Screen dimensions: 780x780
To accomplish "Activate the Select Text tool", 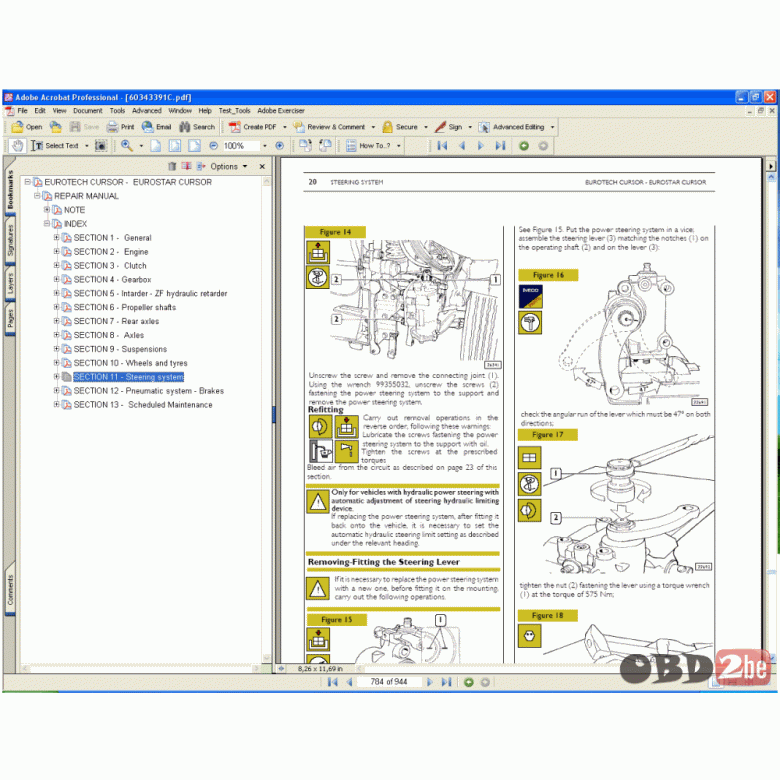I will pyautogui.click(x=55, y=146).
